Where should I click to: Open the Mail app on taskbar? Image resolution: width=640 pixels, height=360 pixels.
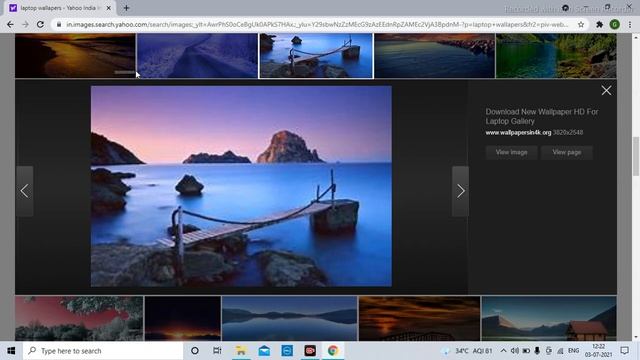(264, 351)
